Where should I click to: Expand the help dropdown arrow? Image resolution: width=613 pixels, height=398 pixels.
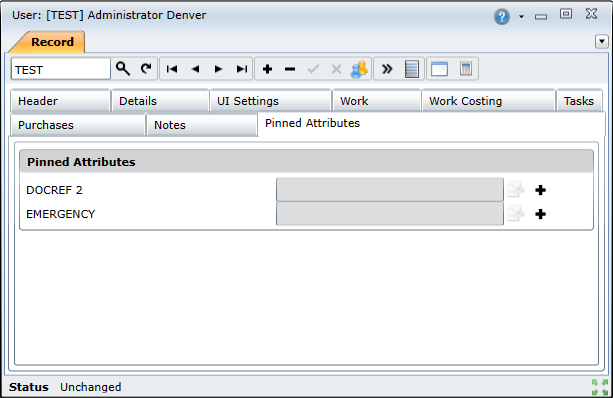[521, 17]
